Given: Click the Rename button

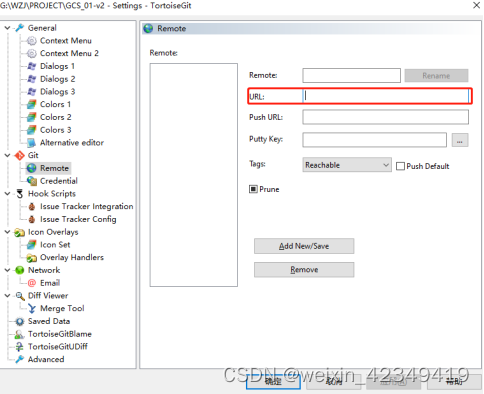Looking at the screenshot, I should pyautogui.click(x=436, y=76).
